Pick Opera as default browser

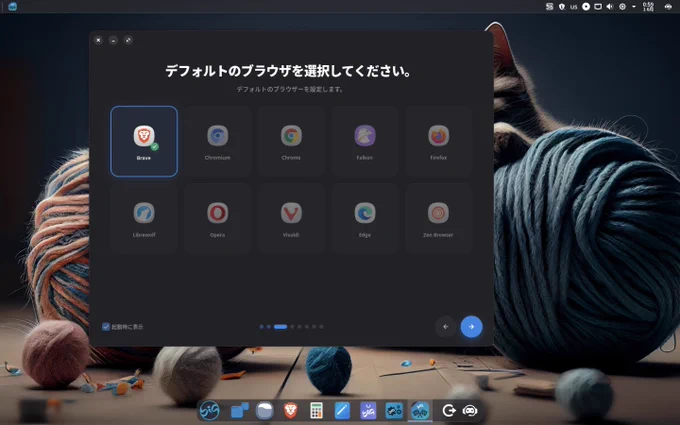217,218
